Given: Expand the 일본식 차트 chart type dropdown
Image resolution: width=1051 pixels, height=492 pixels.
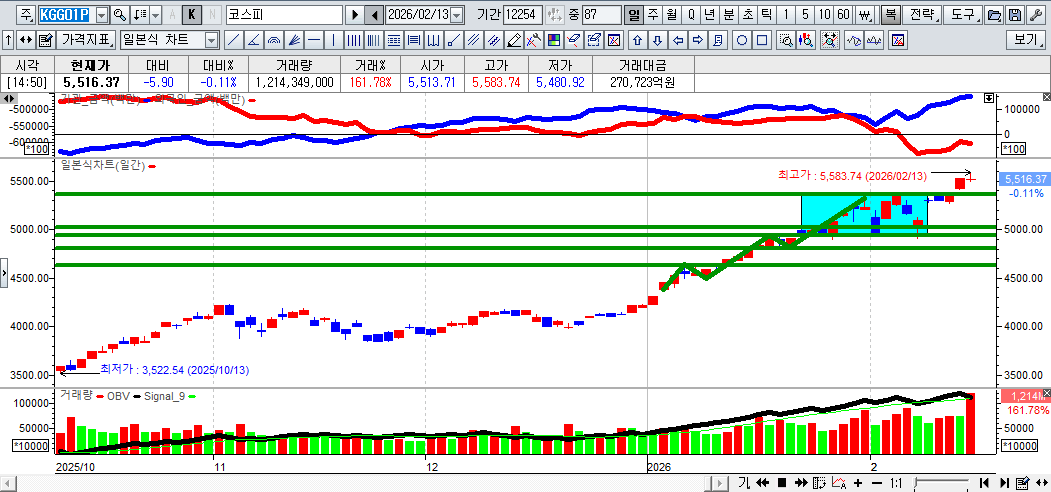Looking at the screenshot, I should coord(211,40).
